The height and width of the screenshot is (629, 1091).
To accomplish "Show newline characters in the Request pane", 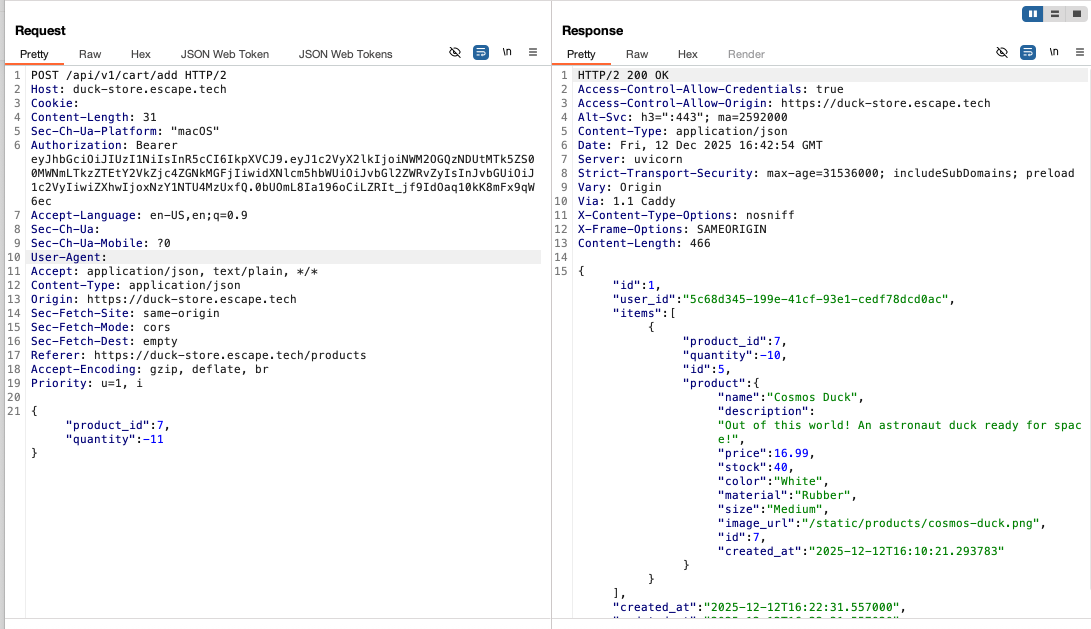I will pyautogui.click(x=507, y=52).
